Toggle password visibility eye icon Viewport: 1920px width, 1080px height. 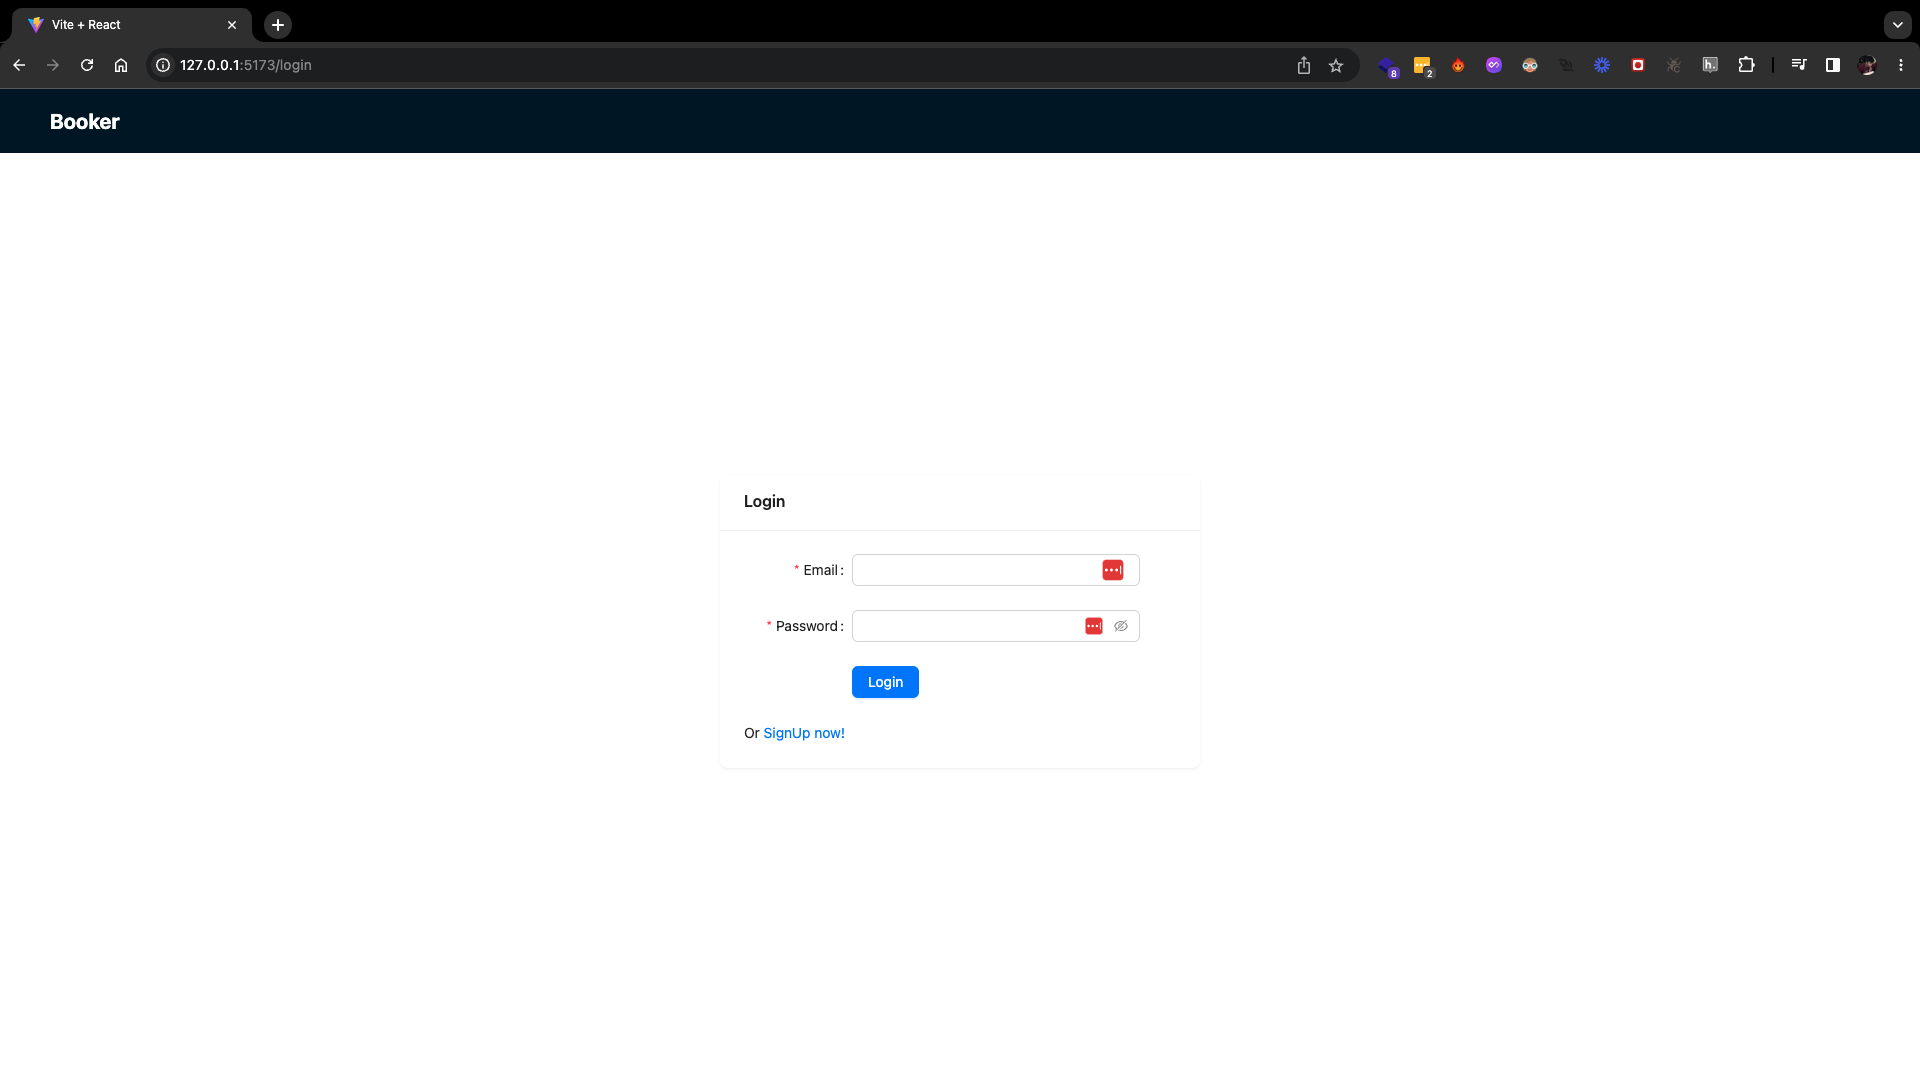1121,626
